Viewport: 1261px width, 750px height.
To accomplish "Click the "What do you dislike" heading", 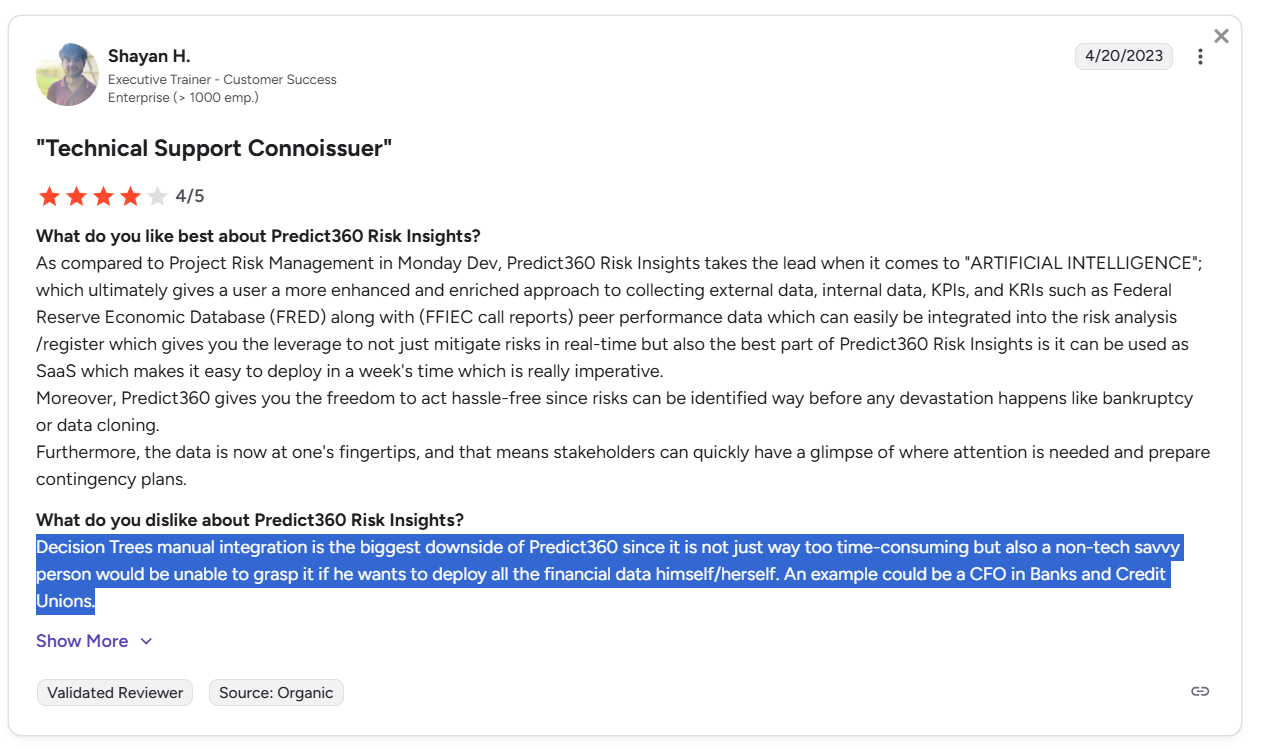I will 250,520.
